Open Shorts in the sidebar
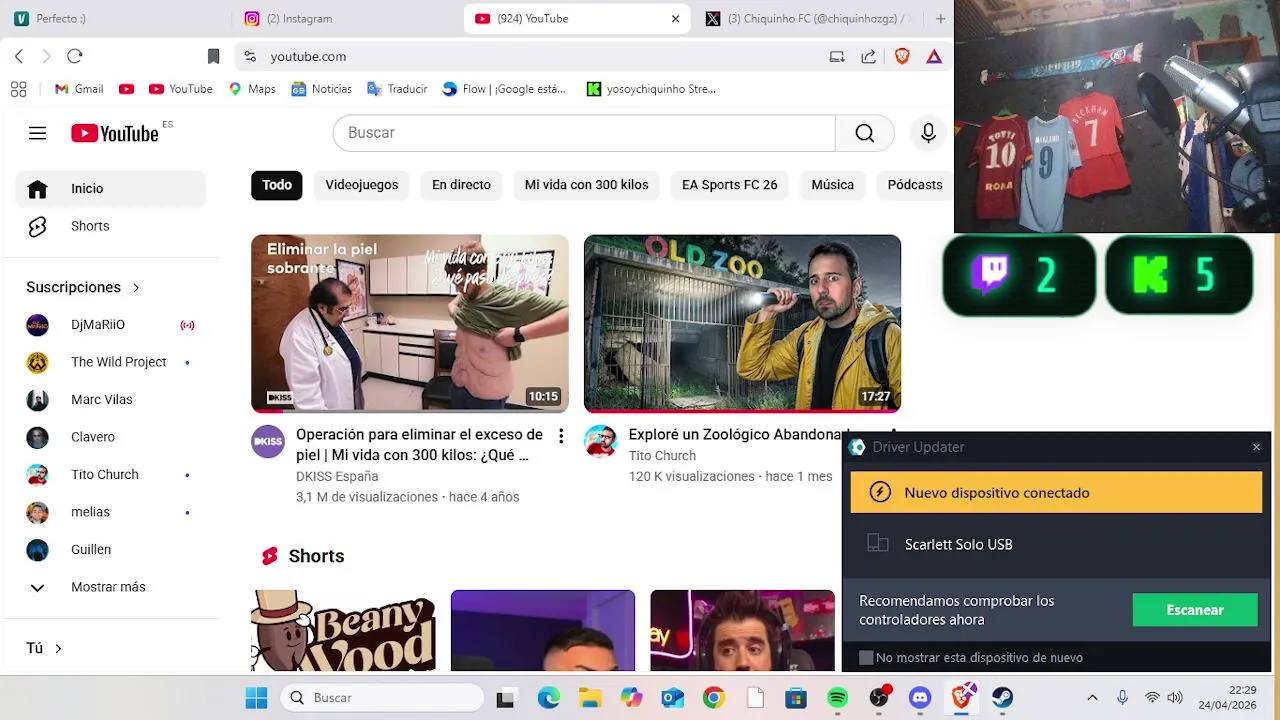 (x=110, y=226)
